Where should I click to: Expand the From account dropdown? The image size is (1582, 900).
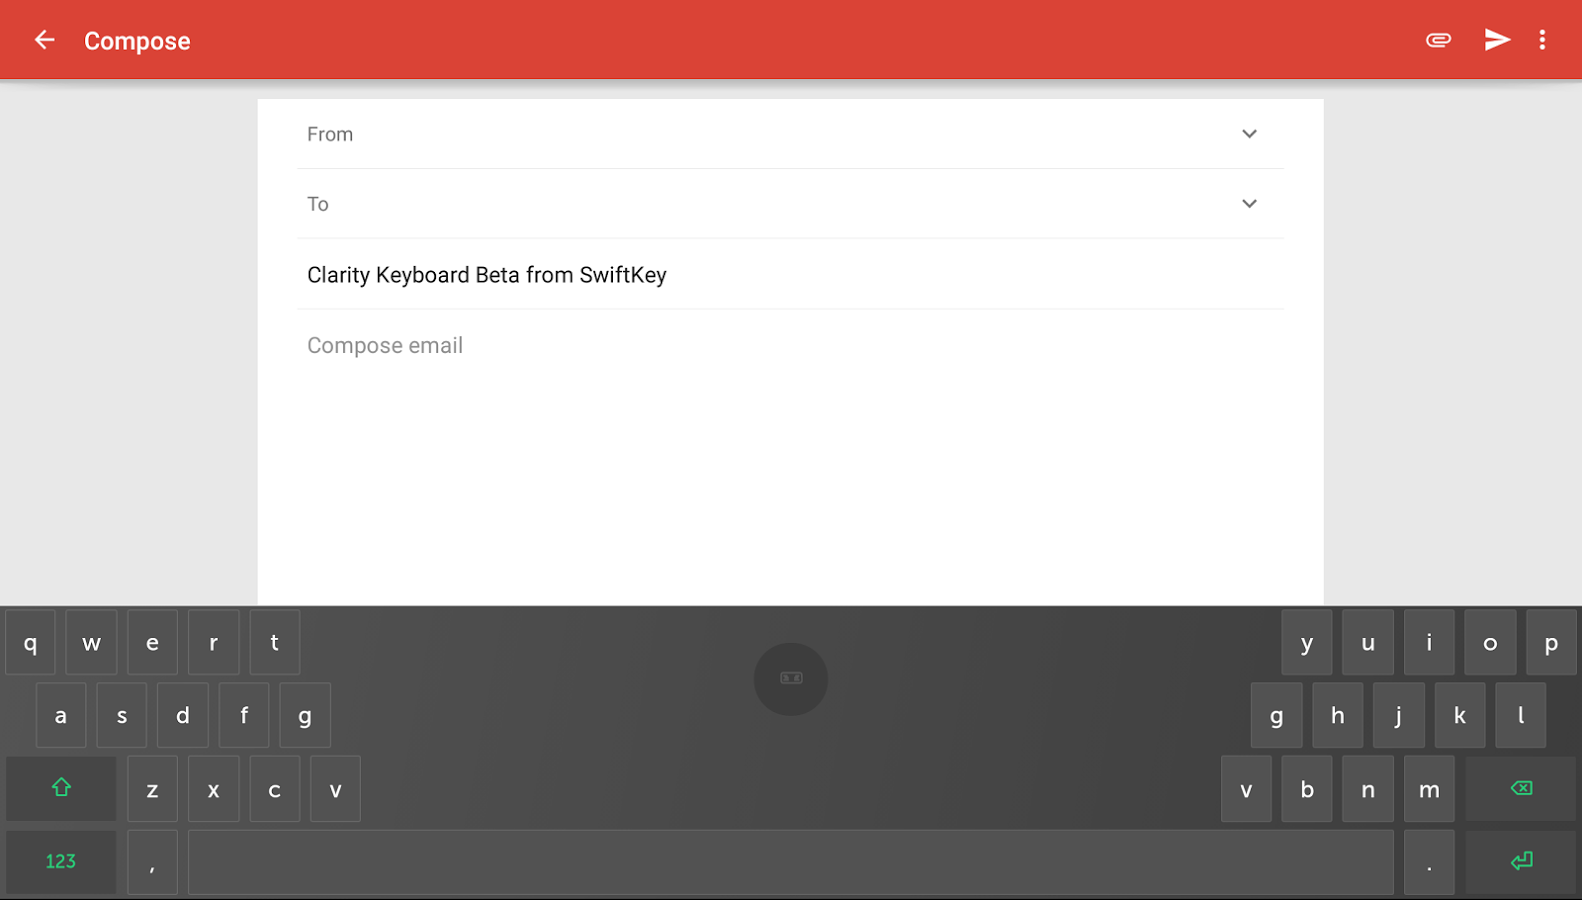click(1249, 134)
